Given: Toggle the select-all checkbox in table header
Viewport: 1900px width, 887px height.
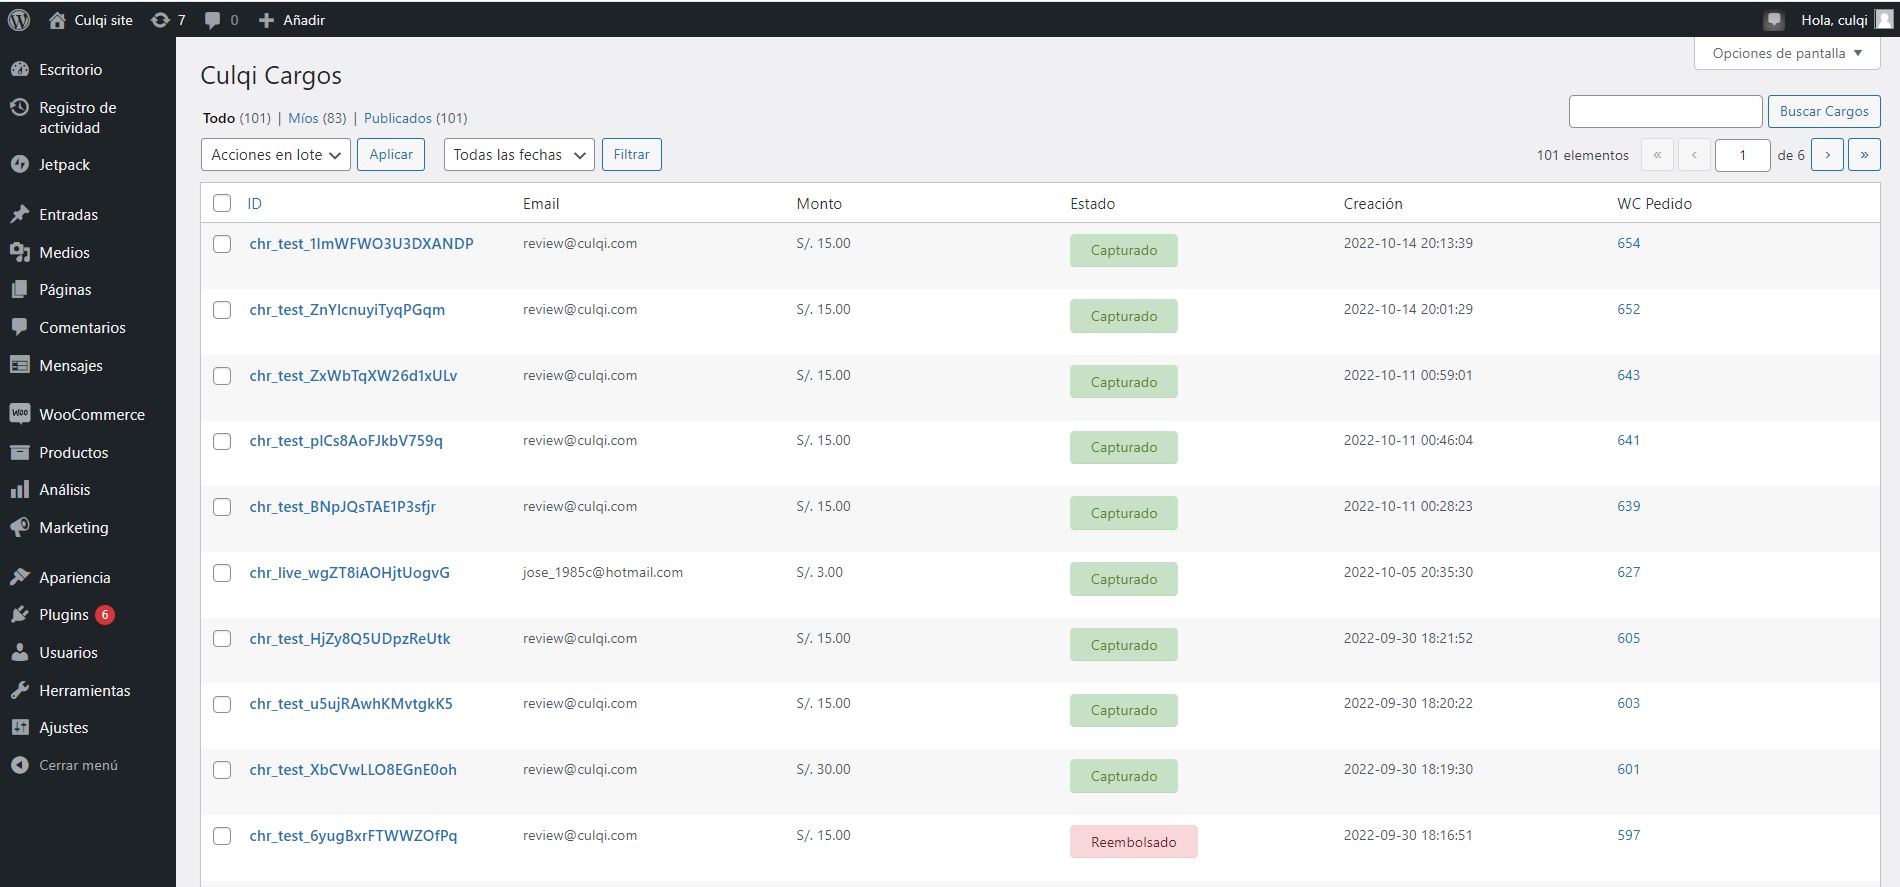Looking at the screenshot, I should click(x=222, y=203).
